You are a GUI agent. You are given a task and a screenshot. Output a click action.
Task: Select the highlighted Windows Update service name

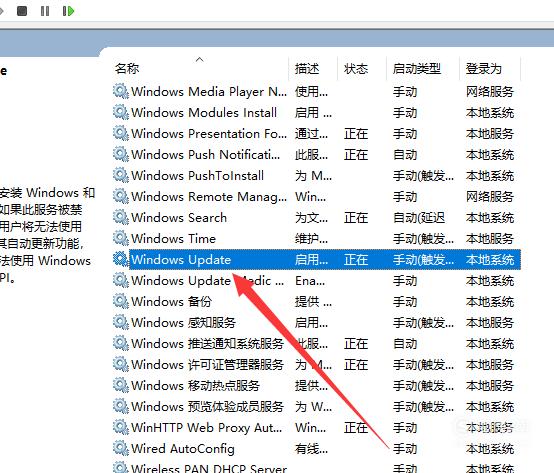[x=181, y=260]
